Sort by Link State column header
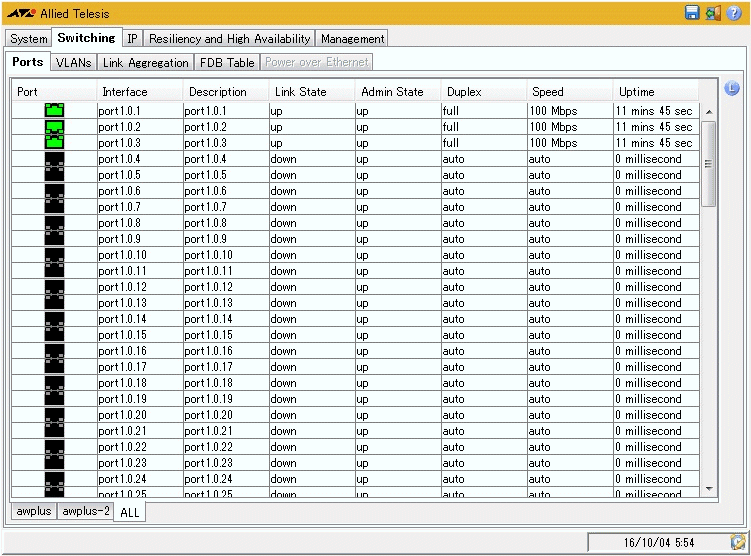 pos(300,92)
